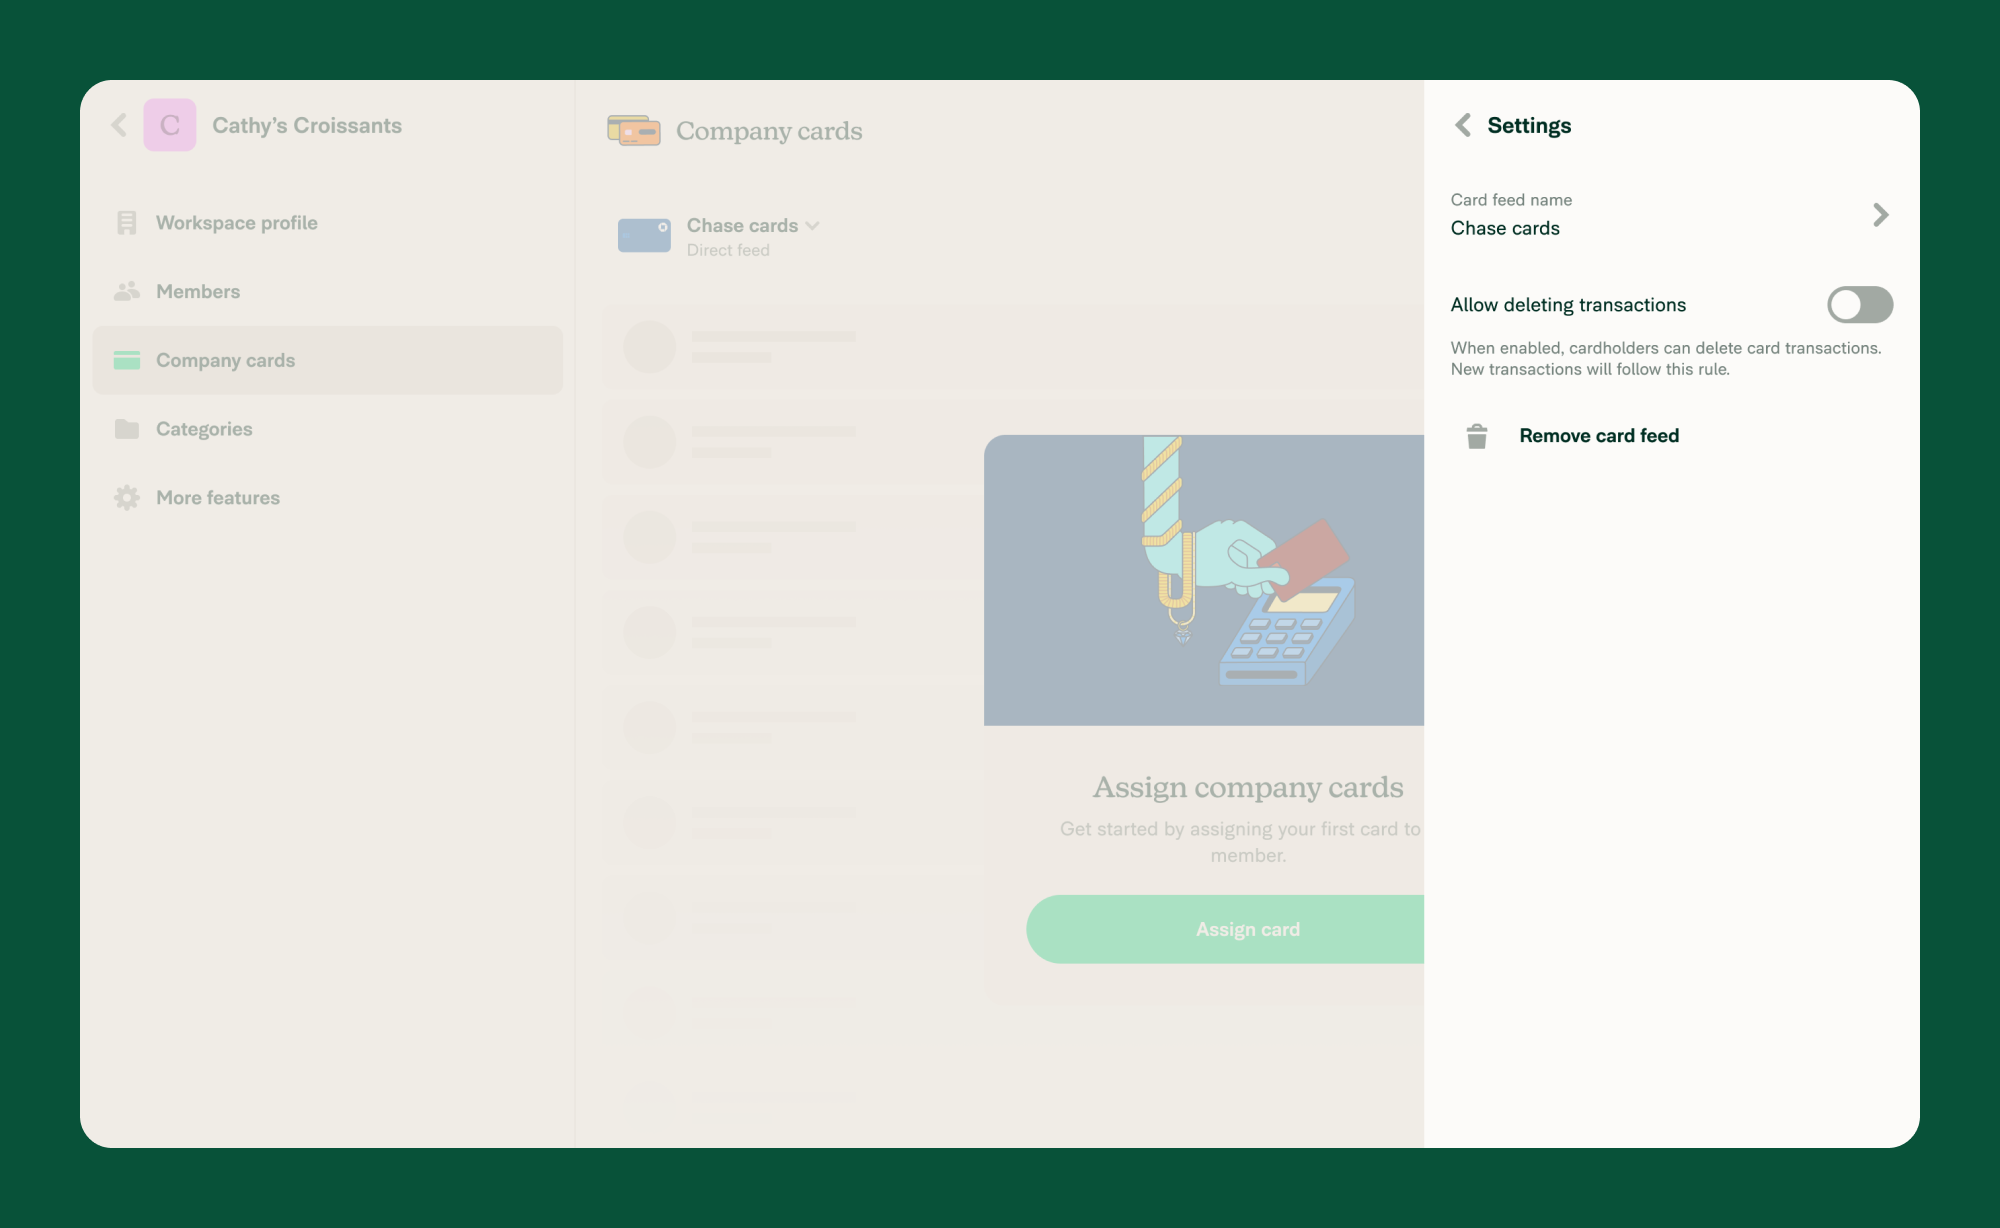Click the More features gear icon

pos(126,497)
